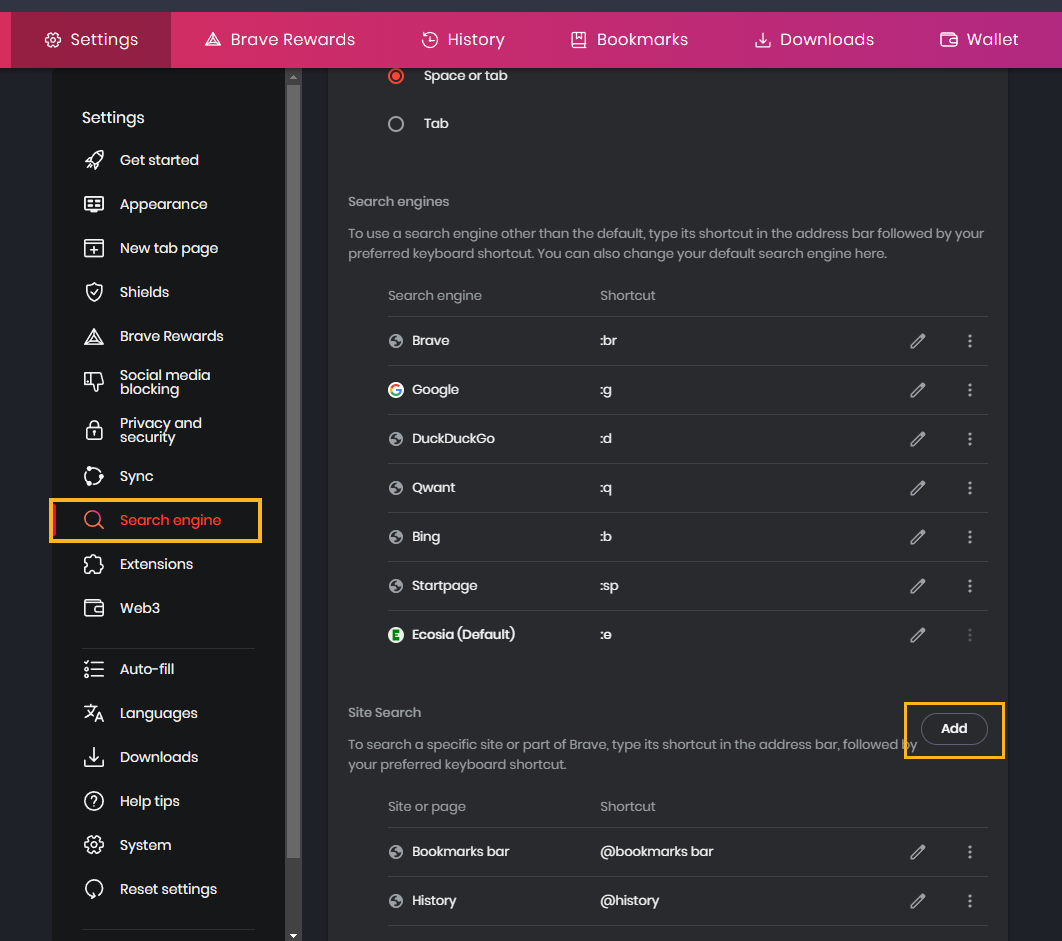1062x941 pixels.
Task: Edit the Bing search engine entry
Action: (x=917, y=537)
